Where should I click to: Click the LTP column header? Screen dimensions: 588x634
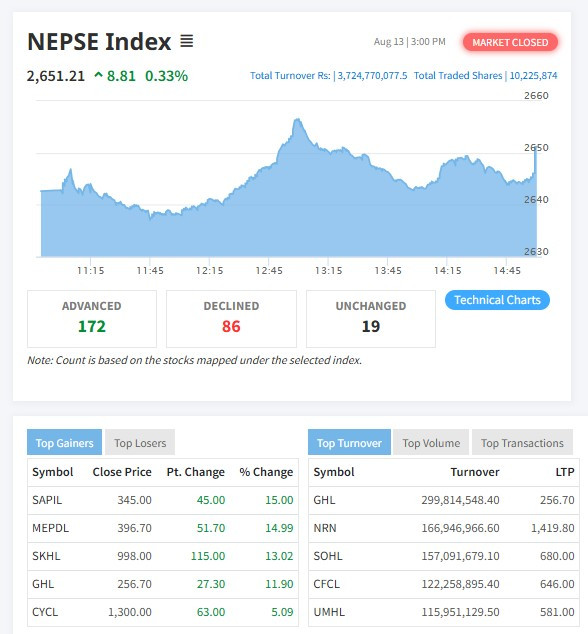[565, 472]
